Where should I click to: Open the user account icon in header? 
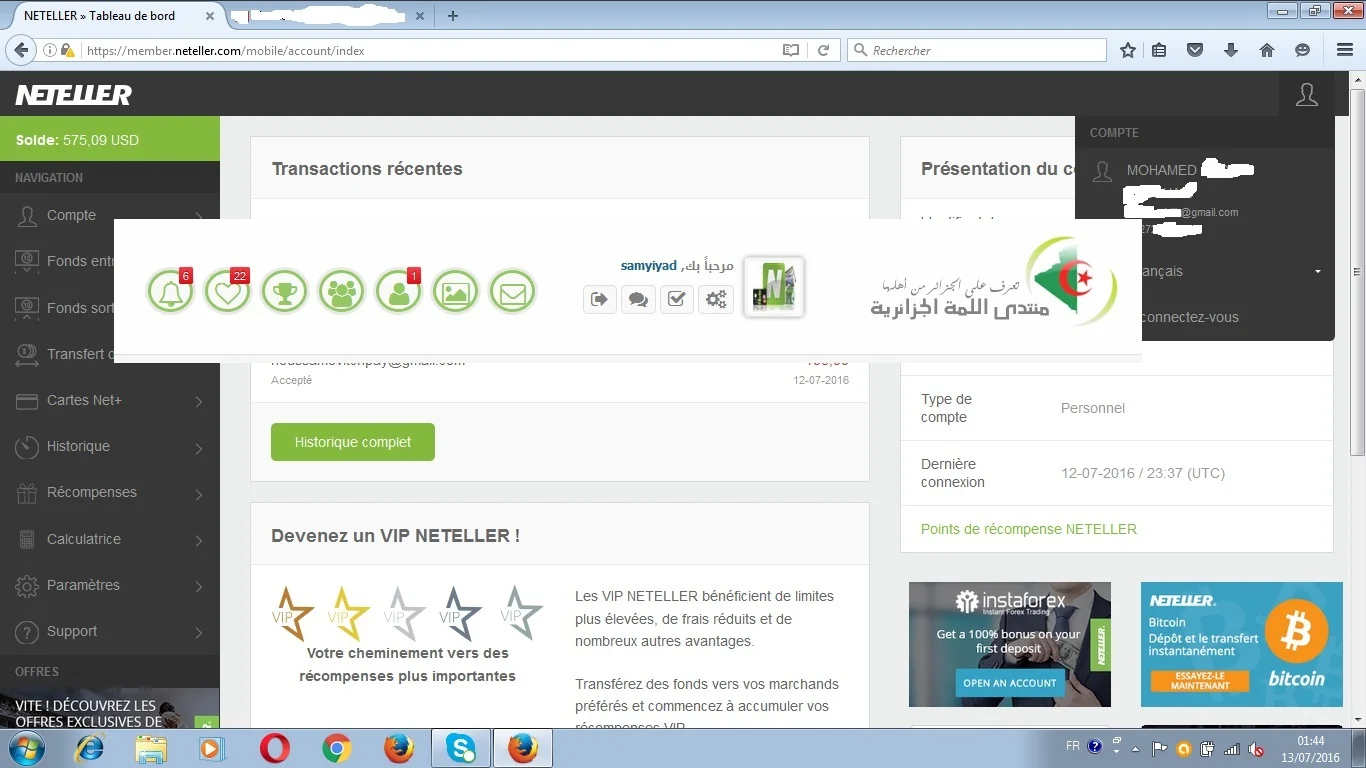point(1306,95)
